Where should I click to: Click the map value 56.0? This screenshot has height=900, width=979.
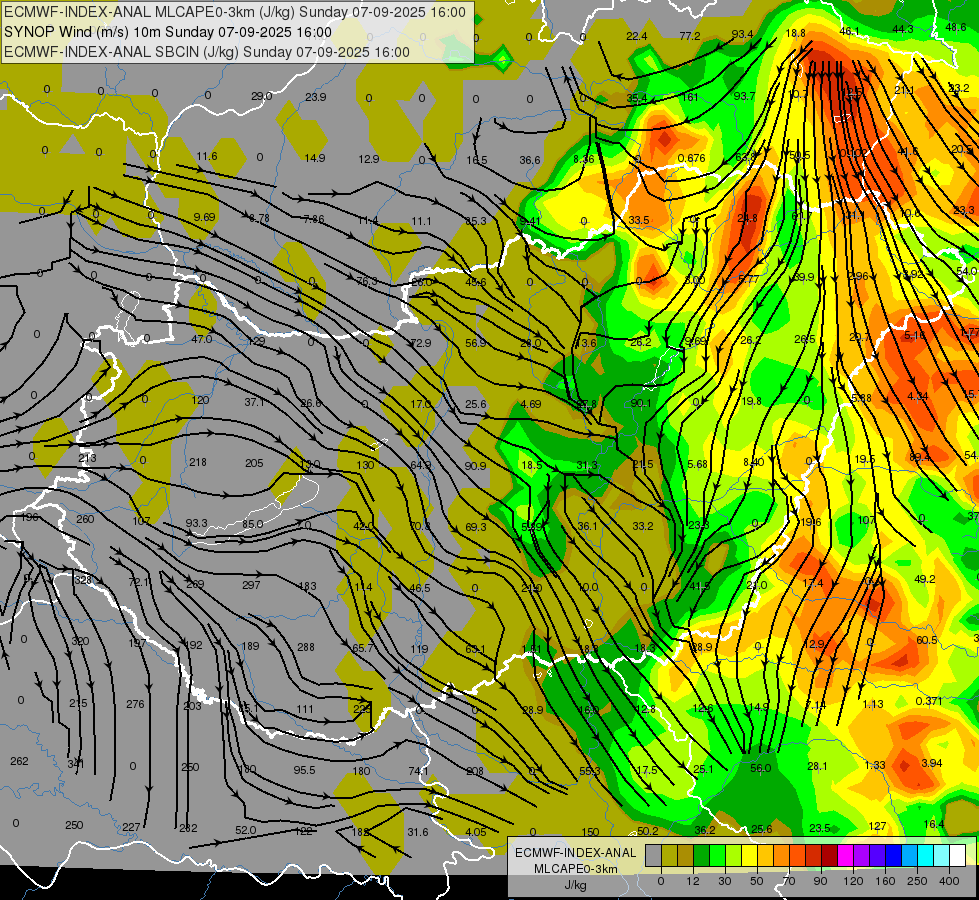[x=760, y=768]
